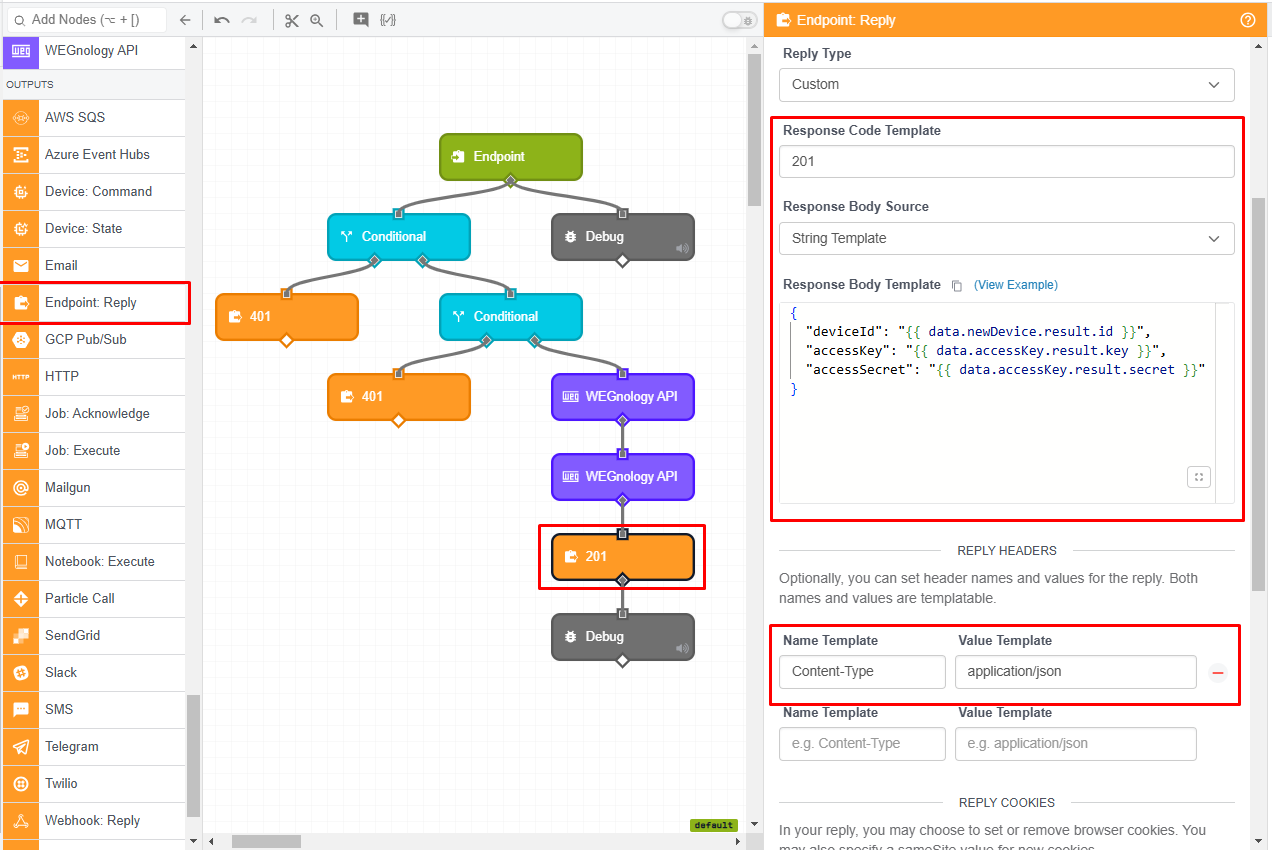This screenshot has height=850, width=1272.
Task: Add a note with the comment icon
Action: click(x=361, y=20)
